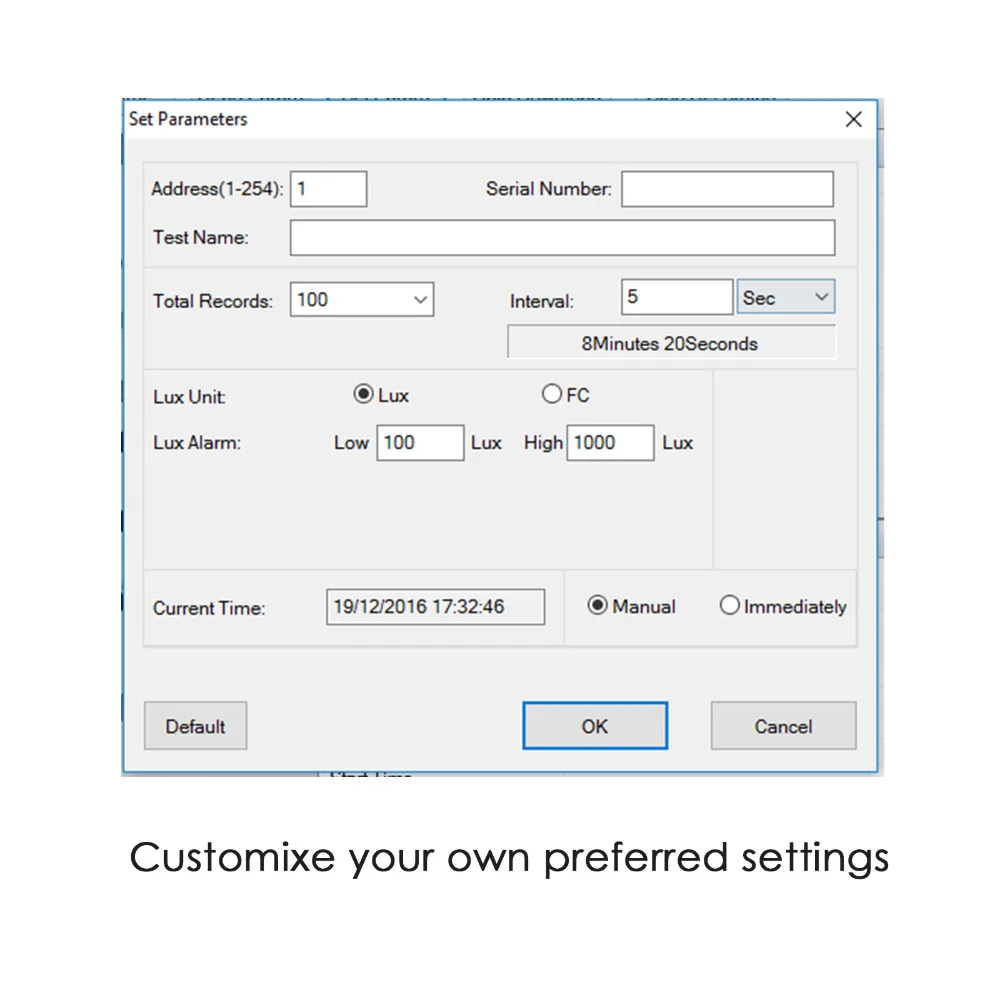Switch lux unit to FC

[552, 394]
